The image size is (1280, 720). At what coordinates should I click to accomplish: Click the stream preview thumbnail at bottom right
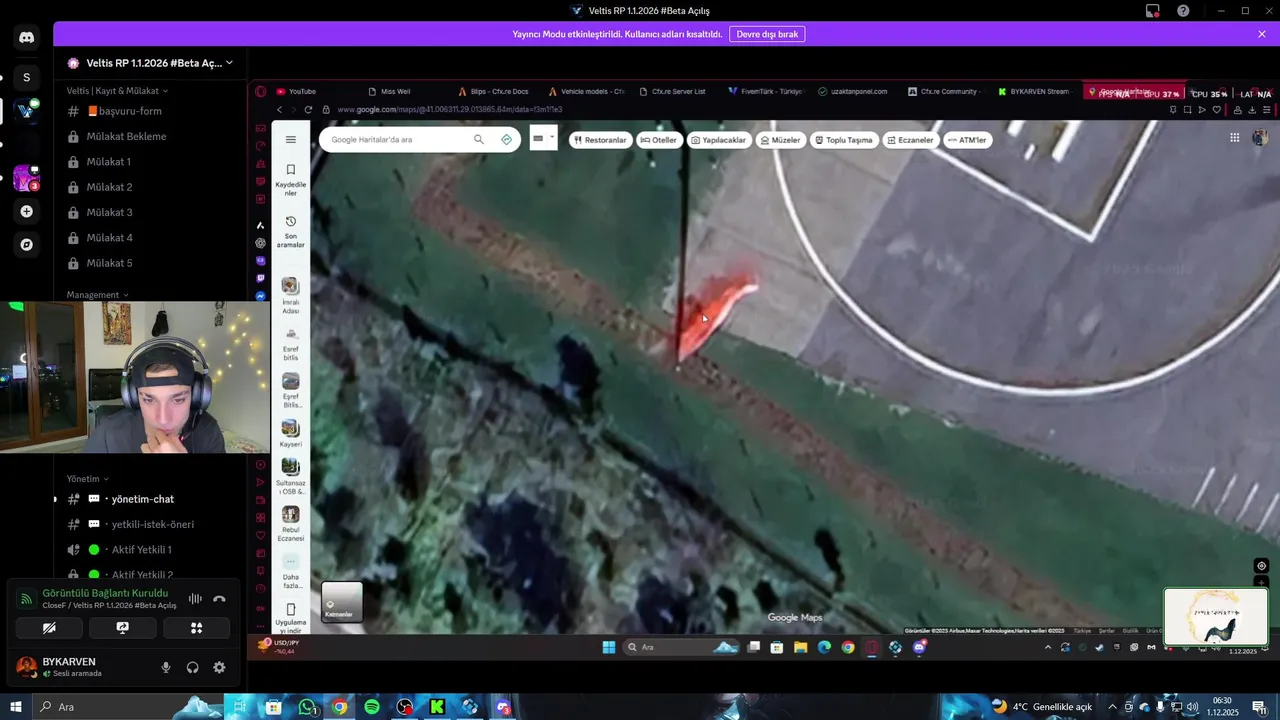[x=1215, y=616]
